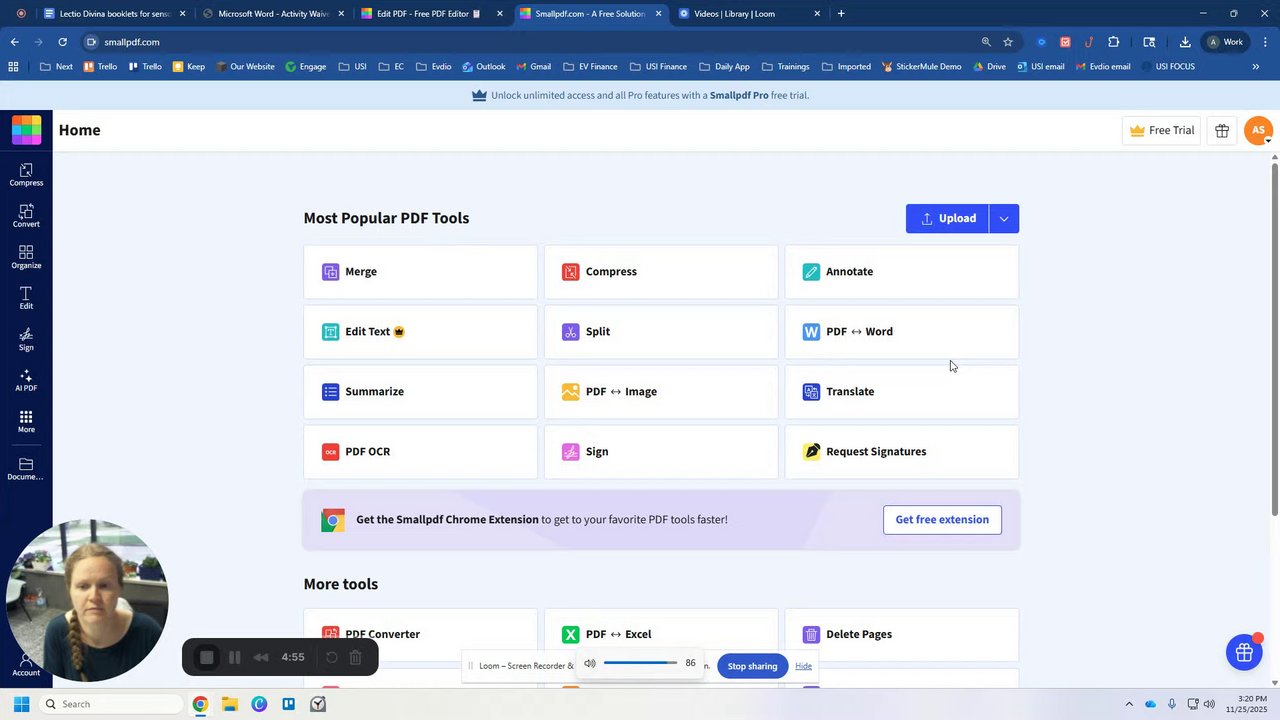The image size is (1280, 720).
Task: Launch AI PDF from the sidebar
Action: pyautogui.click(x=26, y=380)
